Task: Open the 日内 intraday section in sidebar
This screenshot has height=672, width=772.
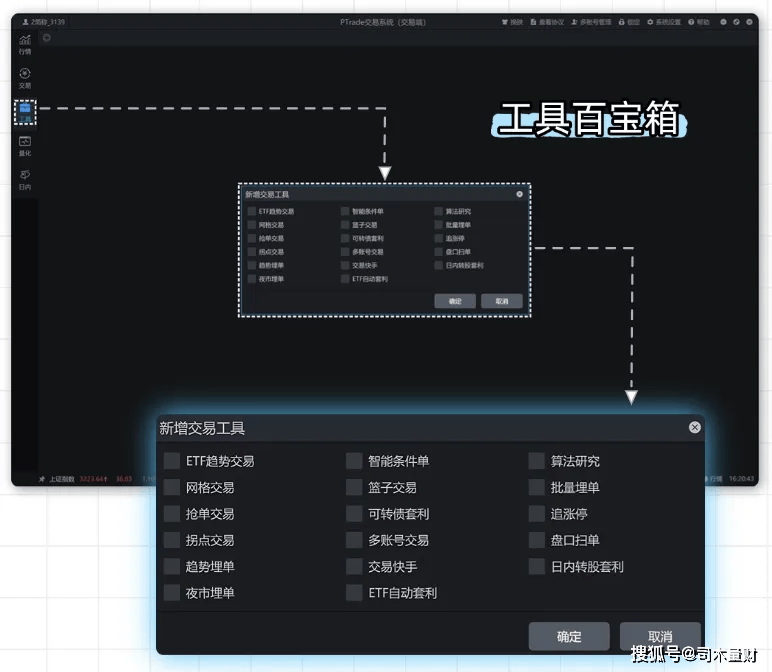Action: point(25,180)
